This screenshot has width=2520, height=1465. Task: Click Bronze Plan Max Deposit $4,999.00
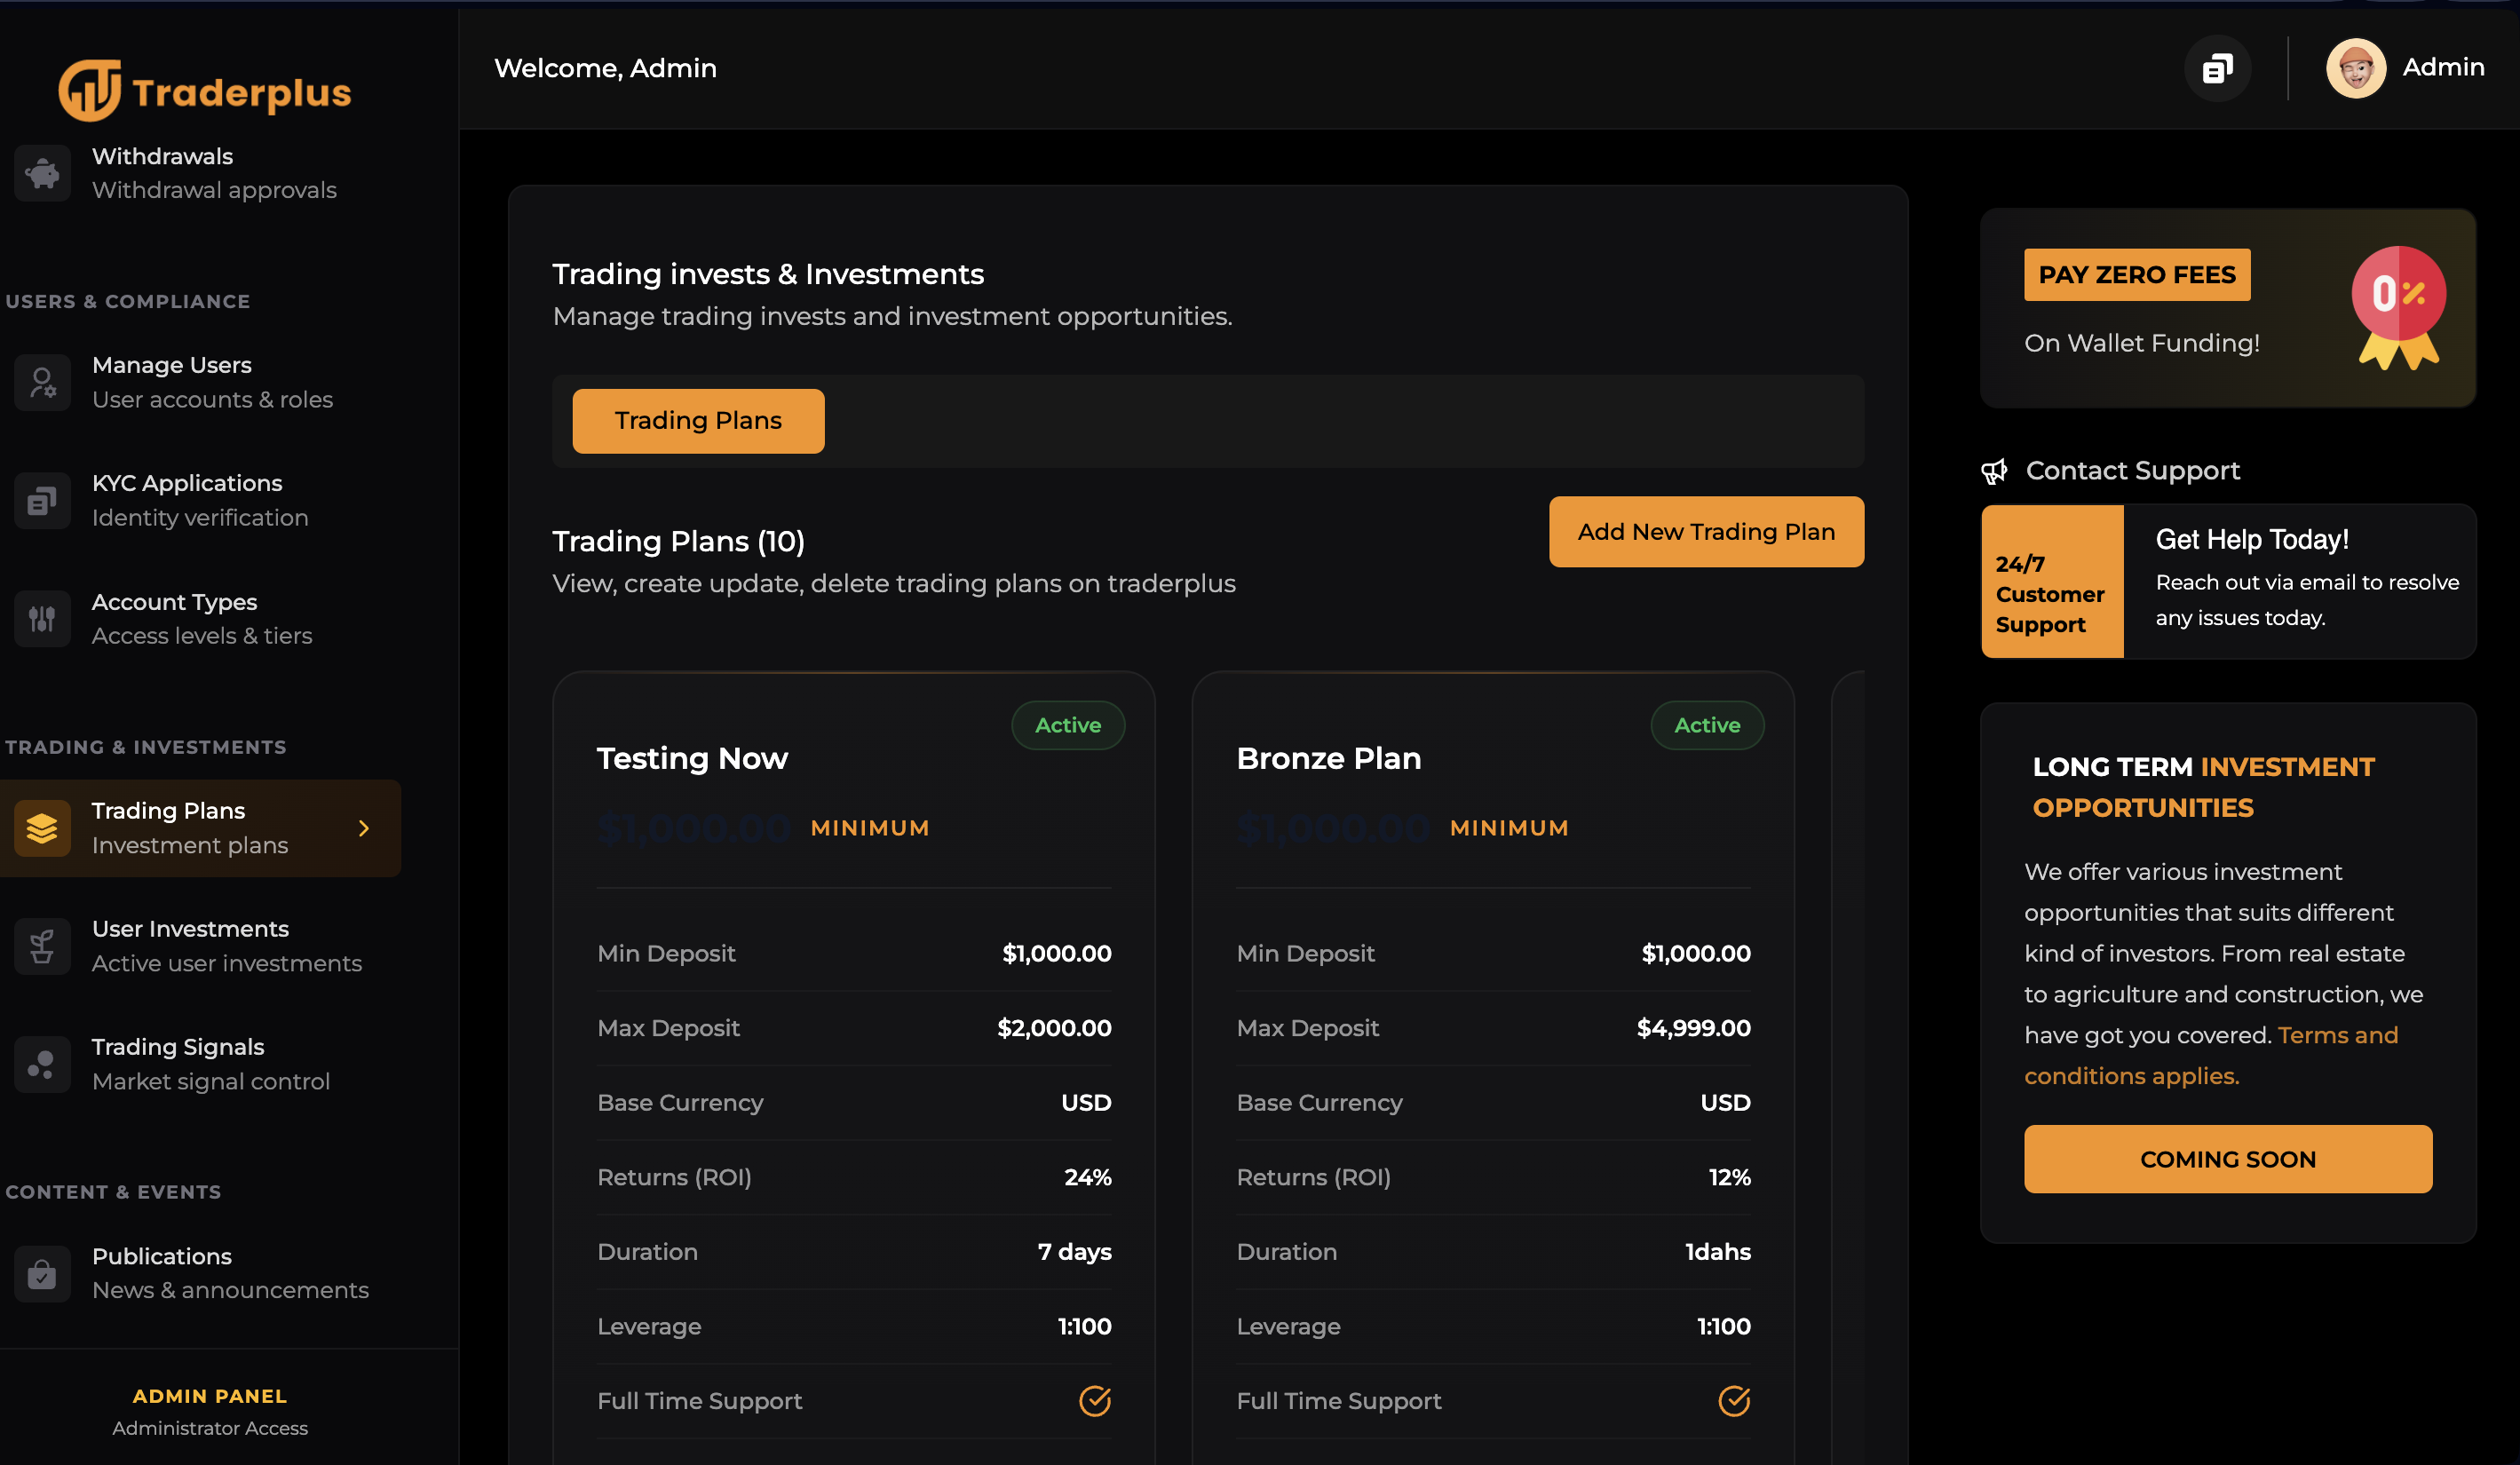click(x=1694, y=1028)
